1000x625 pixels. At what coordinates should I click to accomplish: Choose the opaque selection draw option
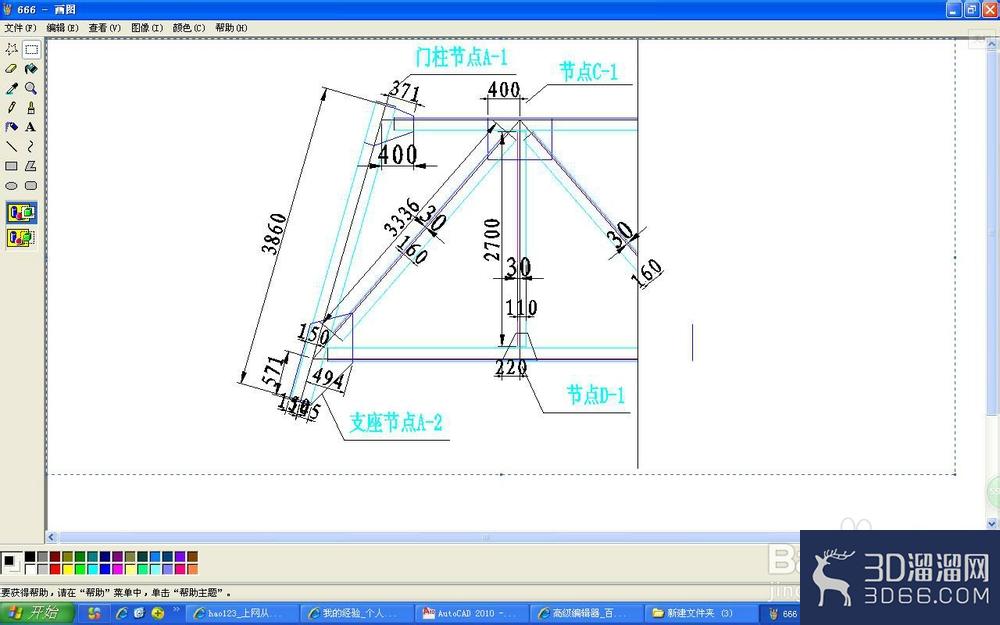coord(22,213)
